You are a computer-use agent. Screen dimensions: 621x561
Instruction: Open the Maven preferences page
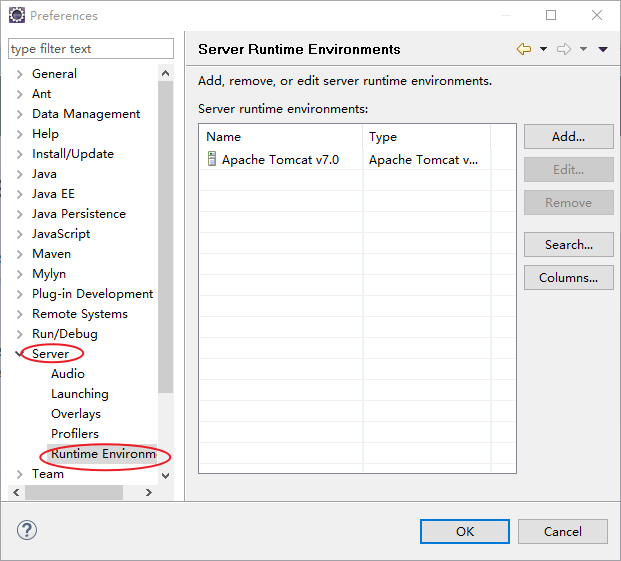[x=51, y=254]
